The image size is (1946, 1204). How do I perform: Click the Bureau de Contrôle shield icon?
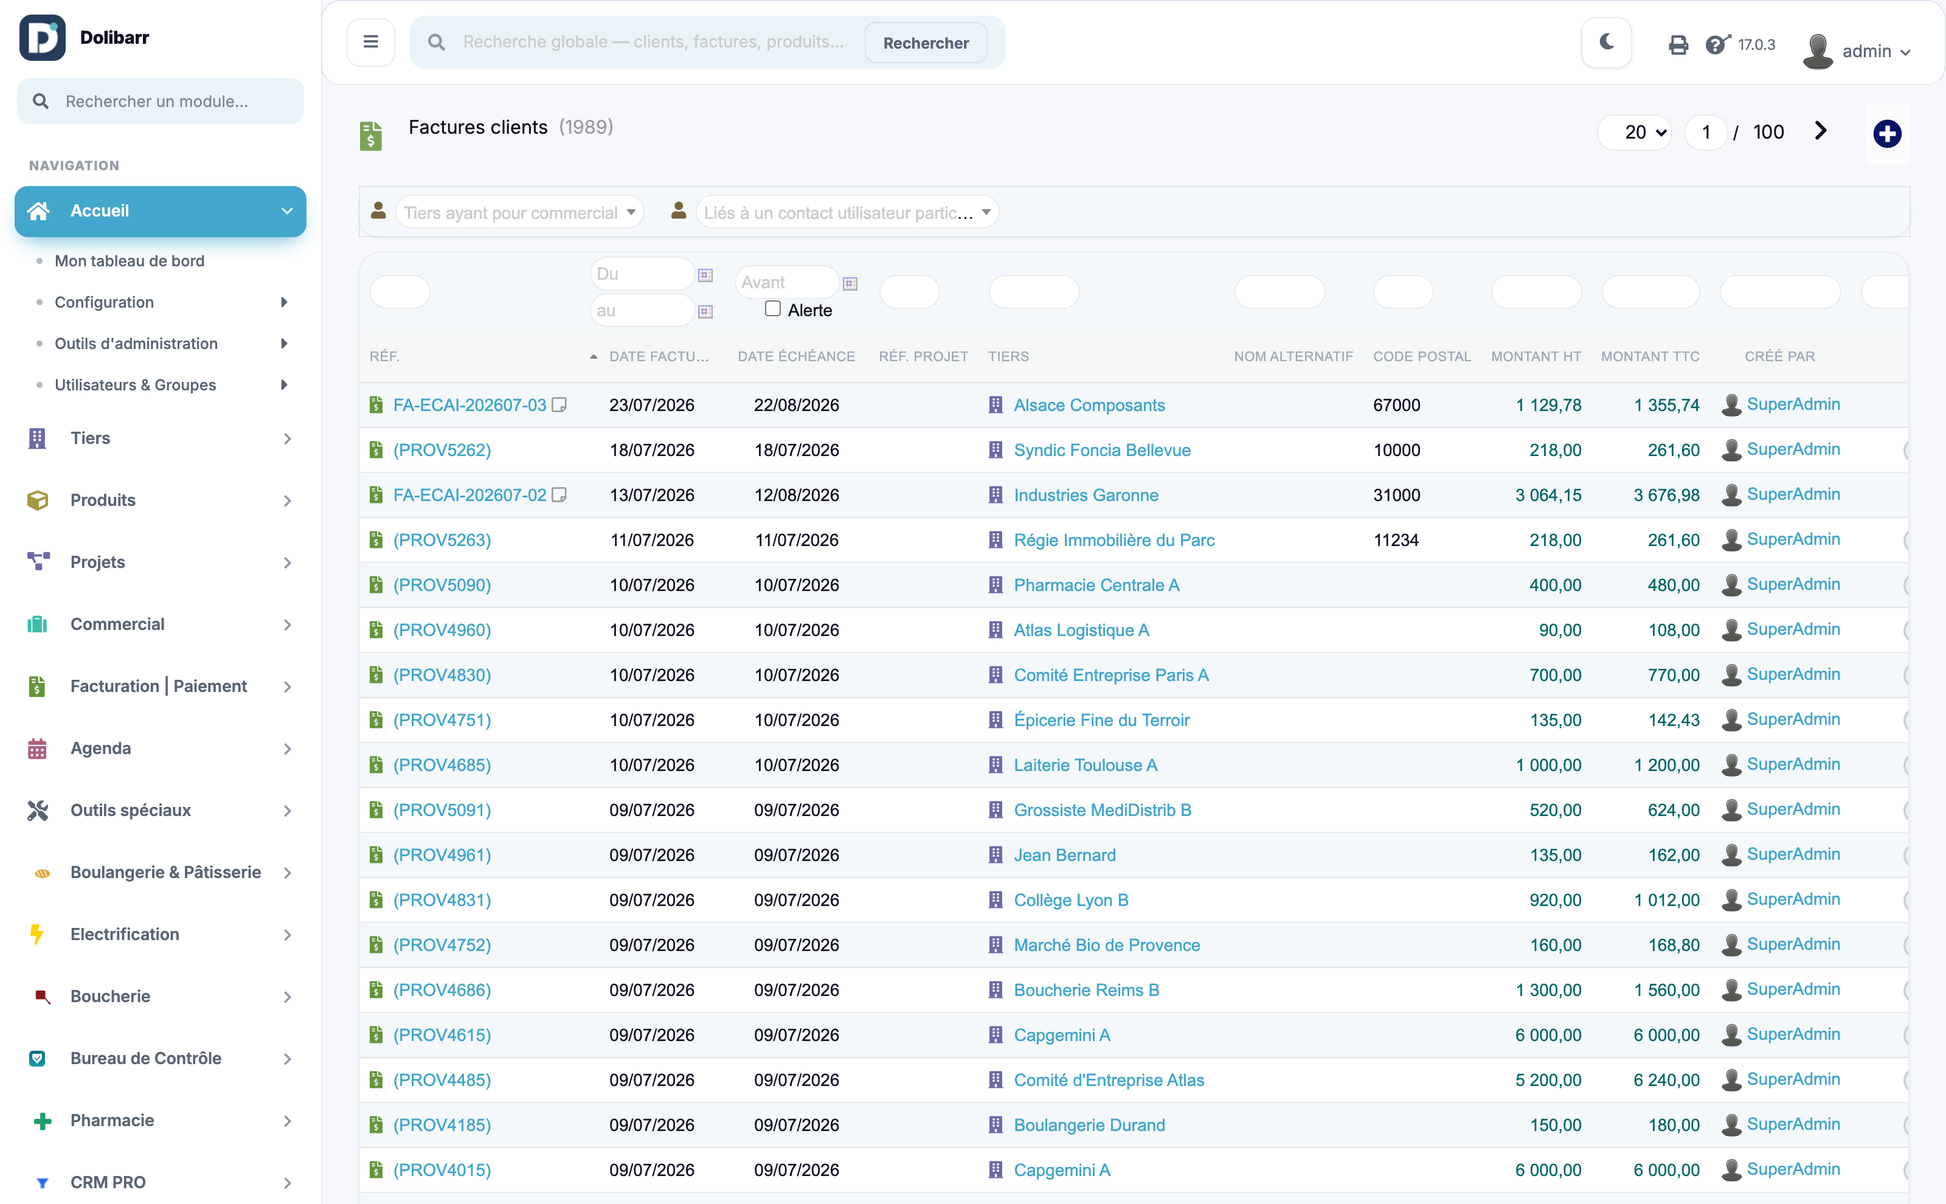point(38,1058)
